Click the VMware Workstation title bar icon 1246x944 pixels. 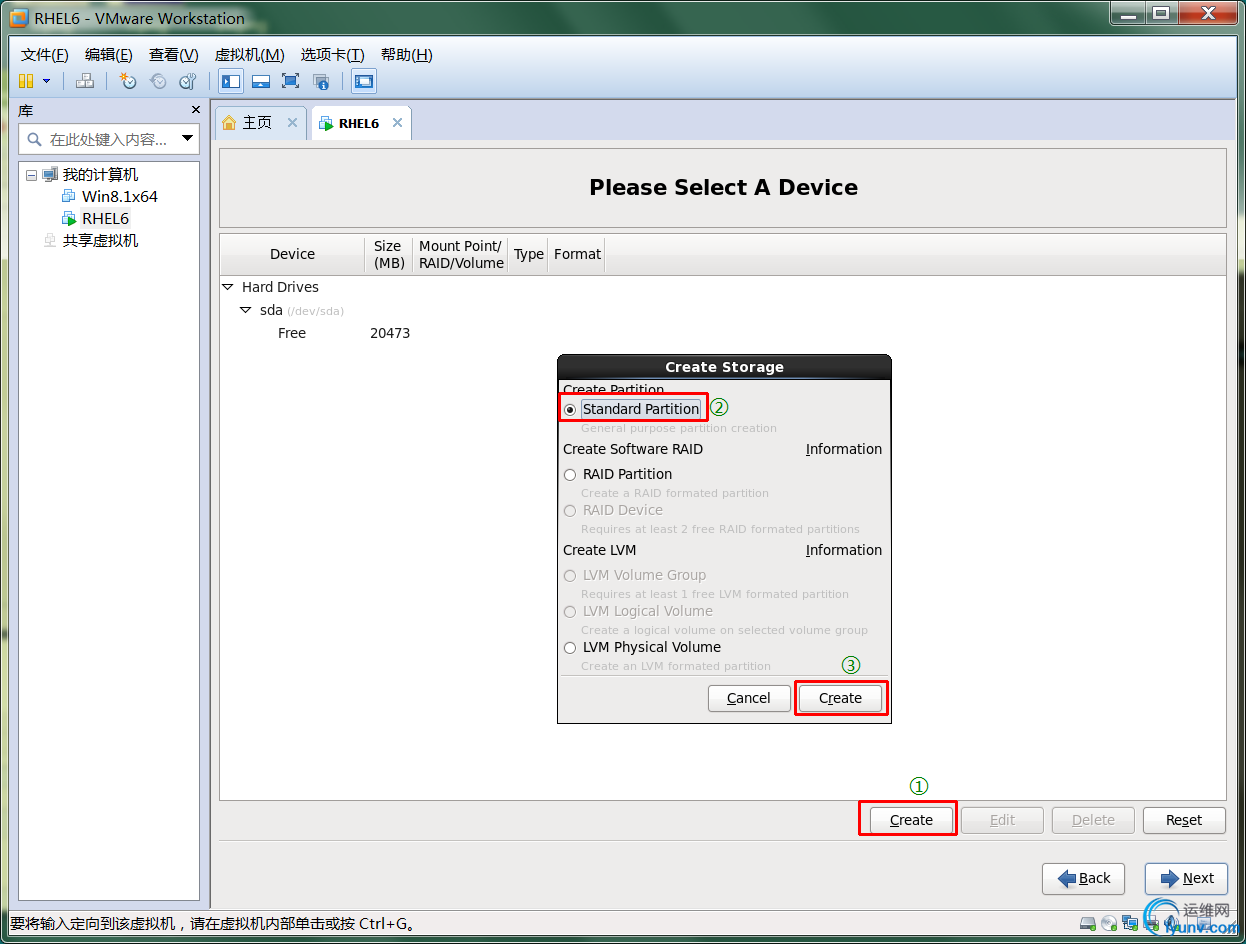(19, 18)
